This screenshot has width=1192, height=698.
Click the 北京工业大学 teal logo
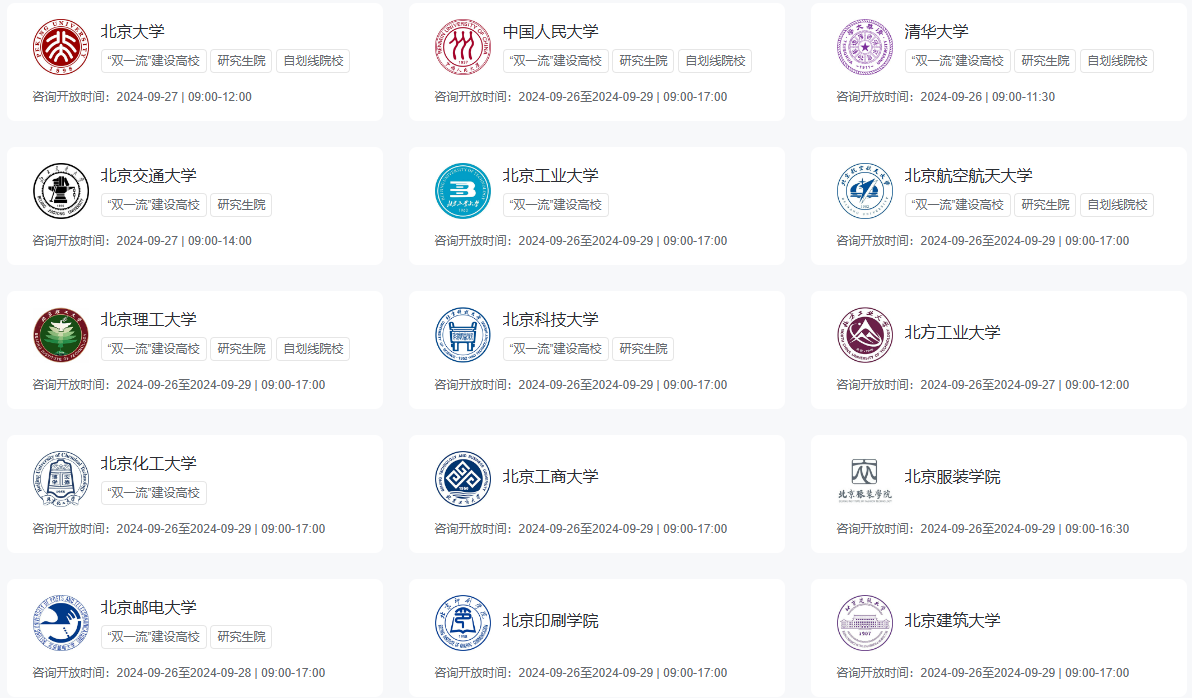[463, 191]
